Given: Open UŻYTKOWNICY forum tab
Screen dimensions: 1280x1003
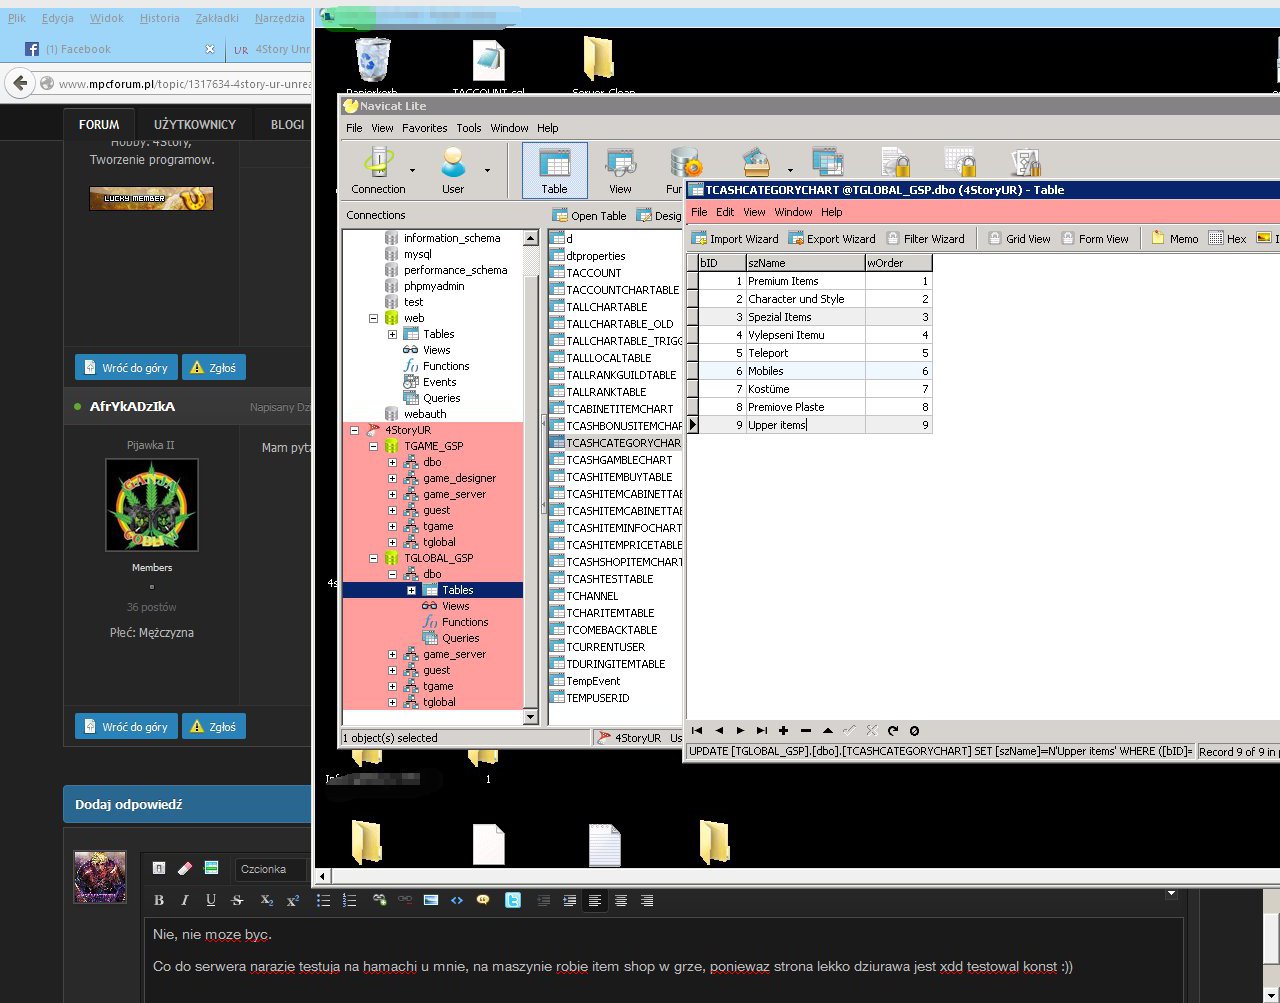Looking at the screenshot, I should pos(195,124).
